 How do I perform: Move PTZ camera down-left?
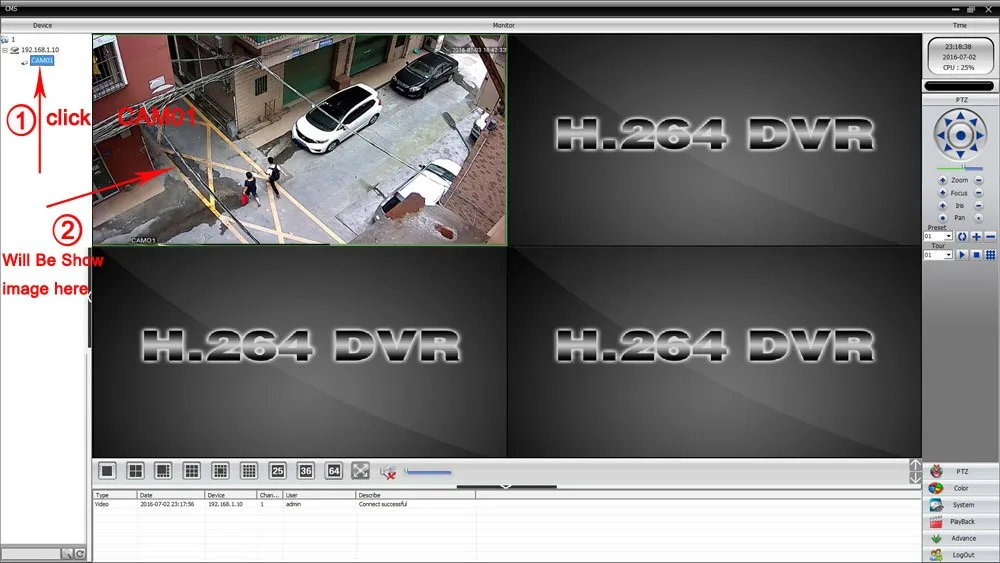947,149
